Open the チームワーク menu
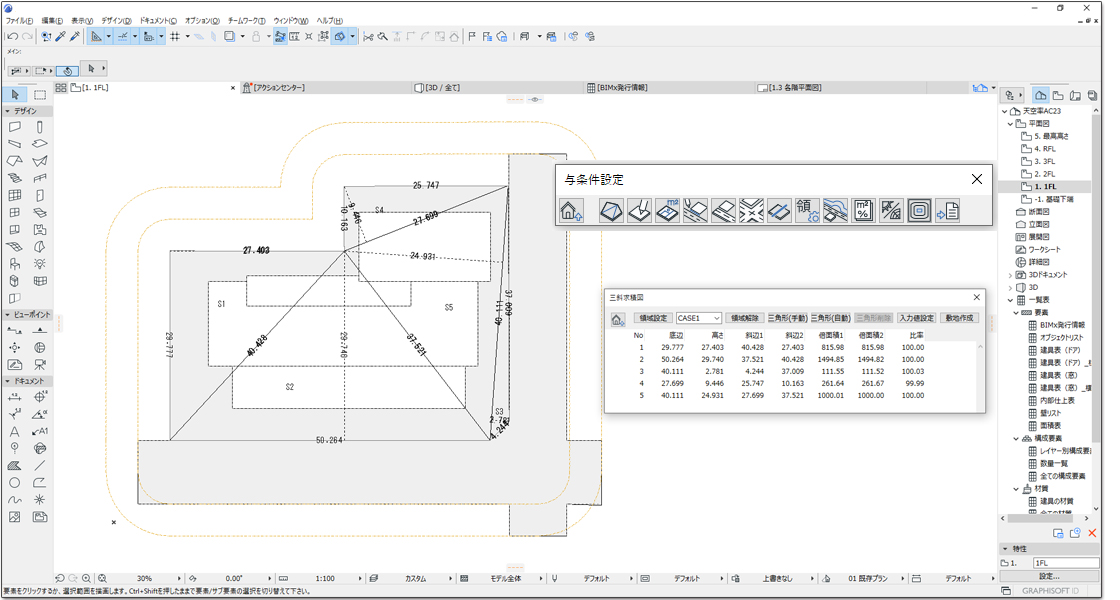 pos(246,21)
